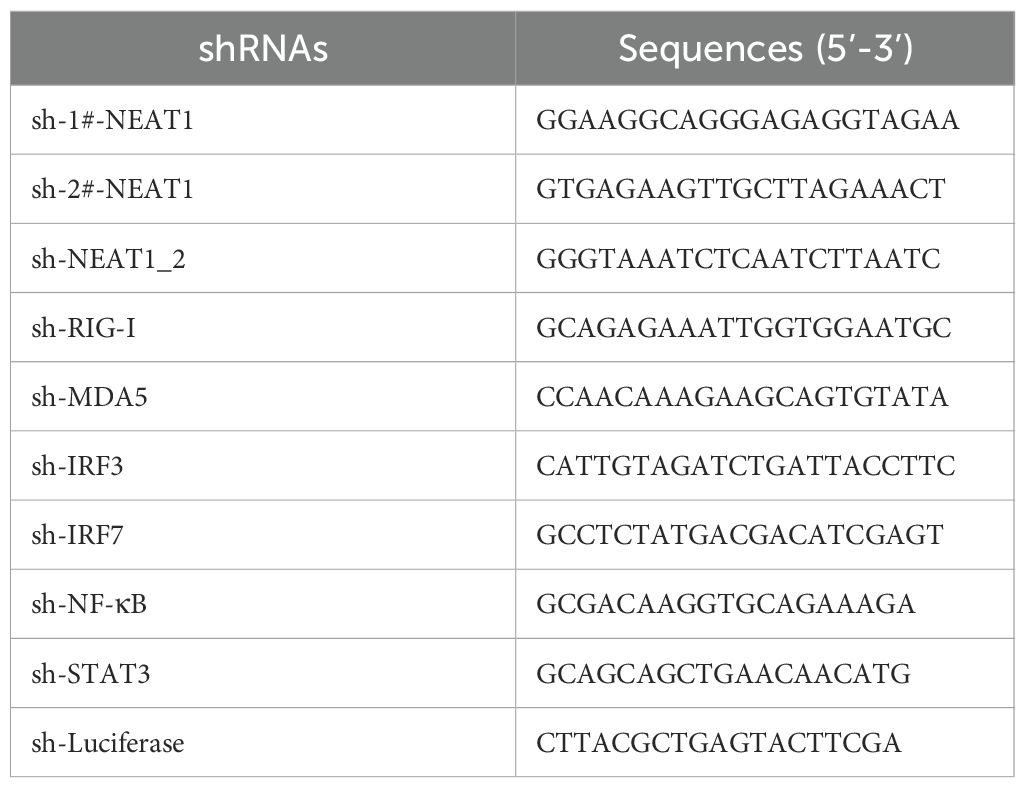This screenshot has width=1026, height=788.
Task: Select the sh-RIG-I cell
Action: coord(83,328)
